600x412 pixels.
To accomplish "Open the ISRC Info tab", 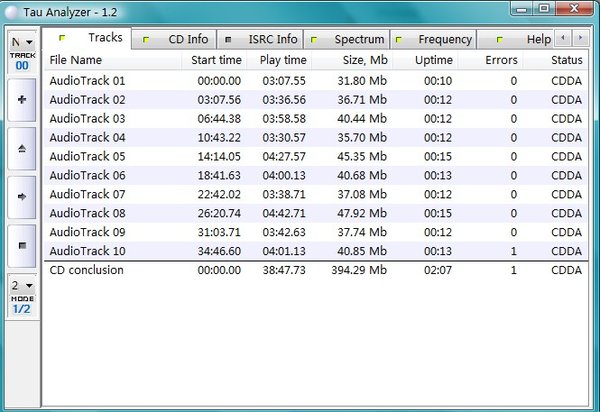I will coord(260,39).
